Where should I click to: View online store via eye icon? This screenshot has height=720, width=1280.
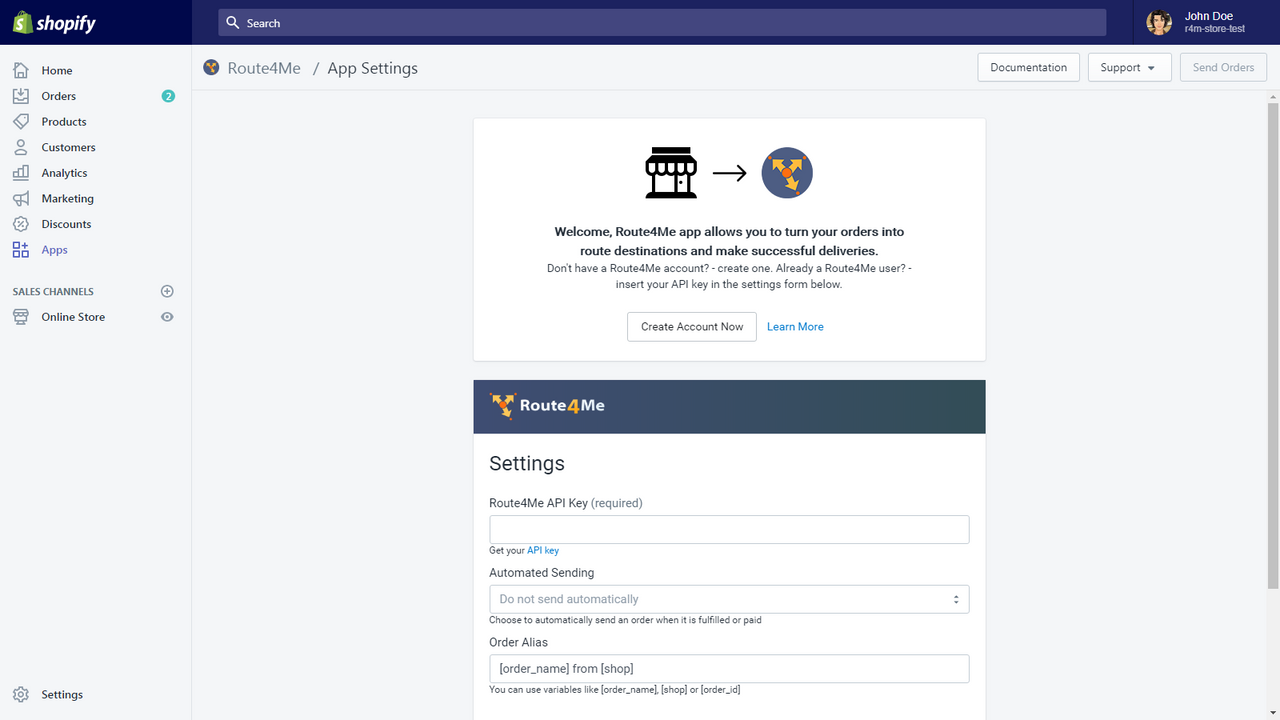[167, 317]
